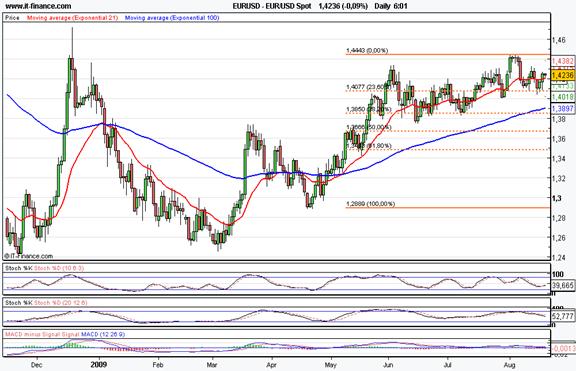The image size is (576, 371).
Task: Click the 1,34 price axis label
Action: pos(559,159)
